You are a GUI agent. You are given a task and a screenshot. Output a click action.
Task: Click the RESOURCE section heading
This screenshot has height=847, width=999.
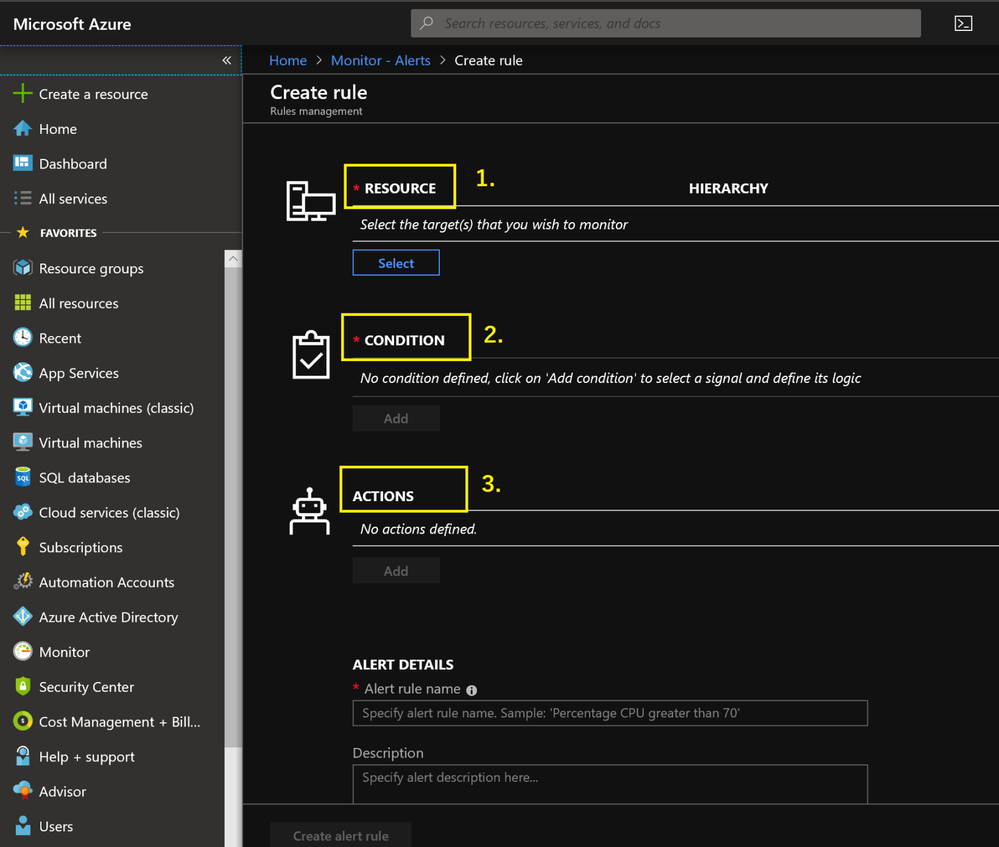pyautogui.click(x=400, y=188)
